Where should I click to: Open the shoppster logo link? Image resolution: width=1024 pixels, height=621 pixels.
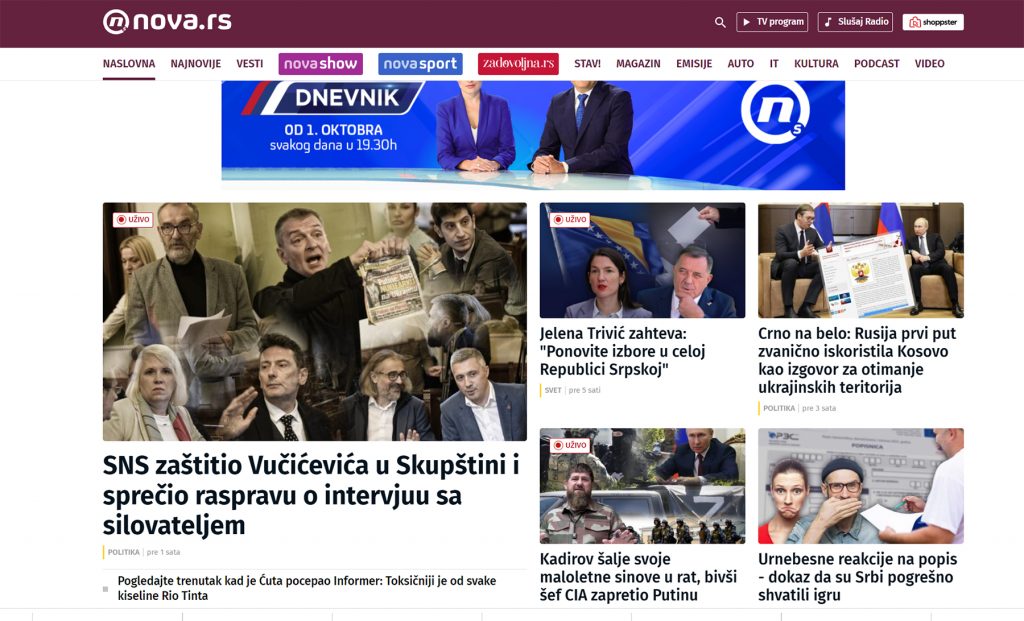coord(933,22)
